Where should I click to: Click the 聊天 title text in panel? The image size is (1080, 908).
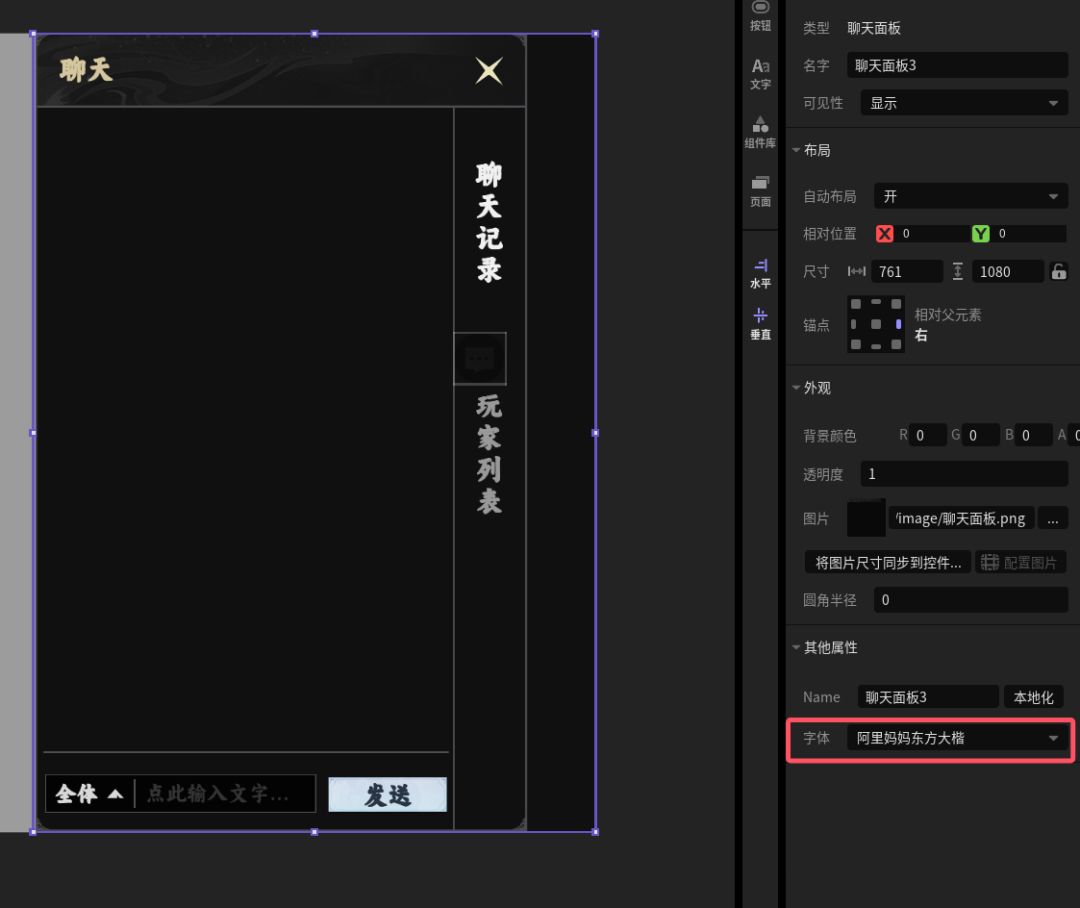(85, 70)
